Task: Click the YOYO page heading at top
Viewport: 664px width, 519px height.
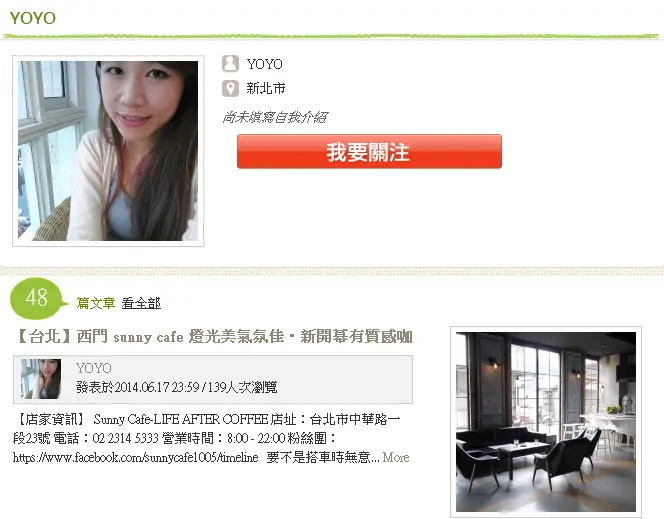Action: [x=33, y=18]
